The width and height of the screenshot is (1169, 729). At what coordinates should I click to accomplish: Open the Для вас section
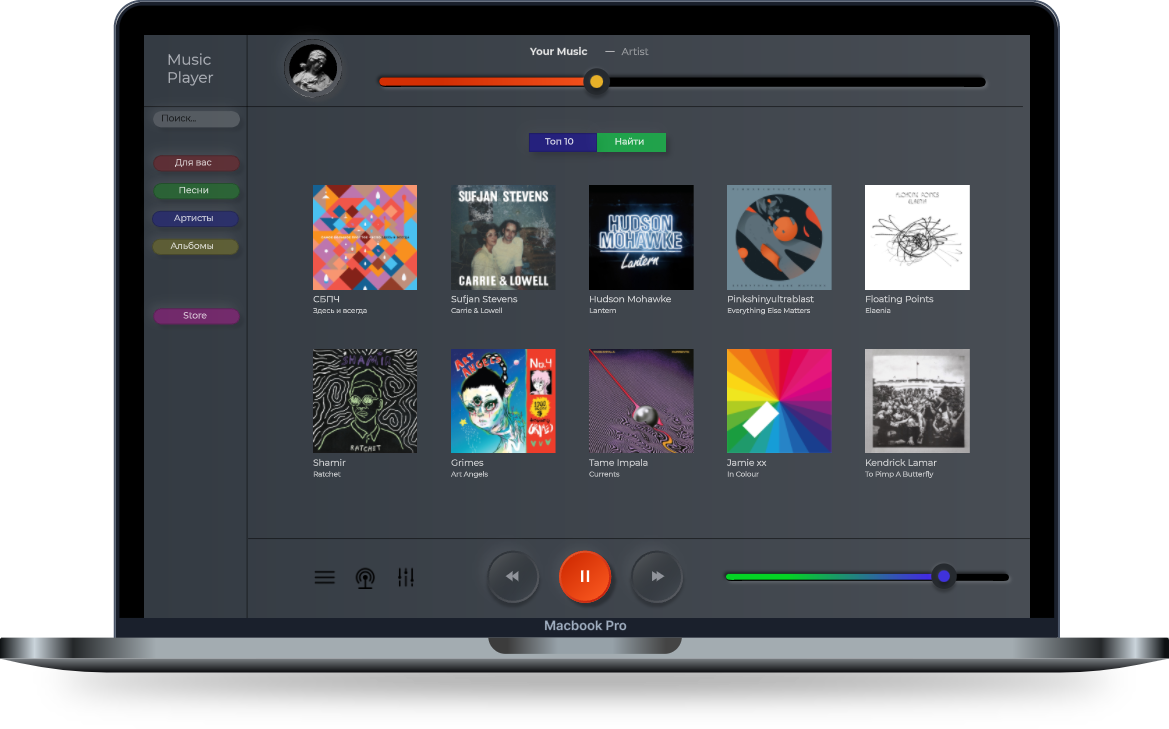tap(197, 162)
